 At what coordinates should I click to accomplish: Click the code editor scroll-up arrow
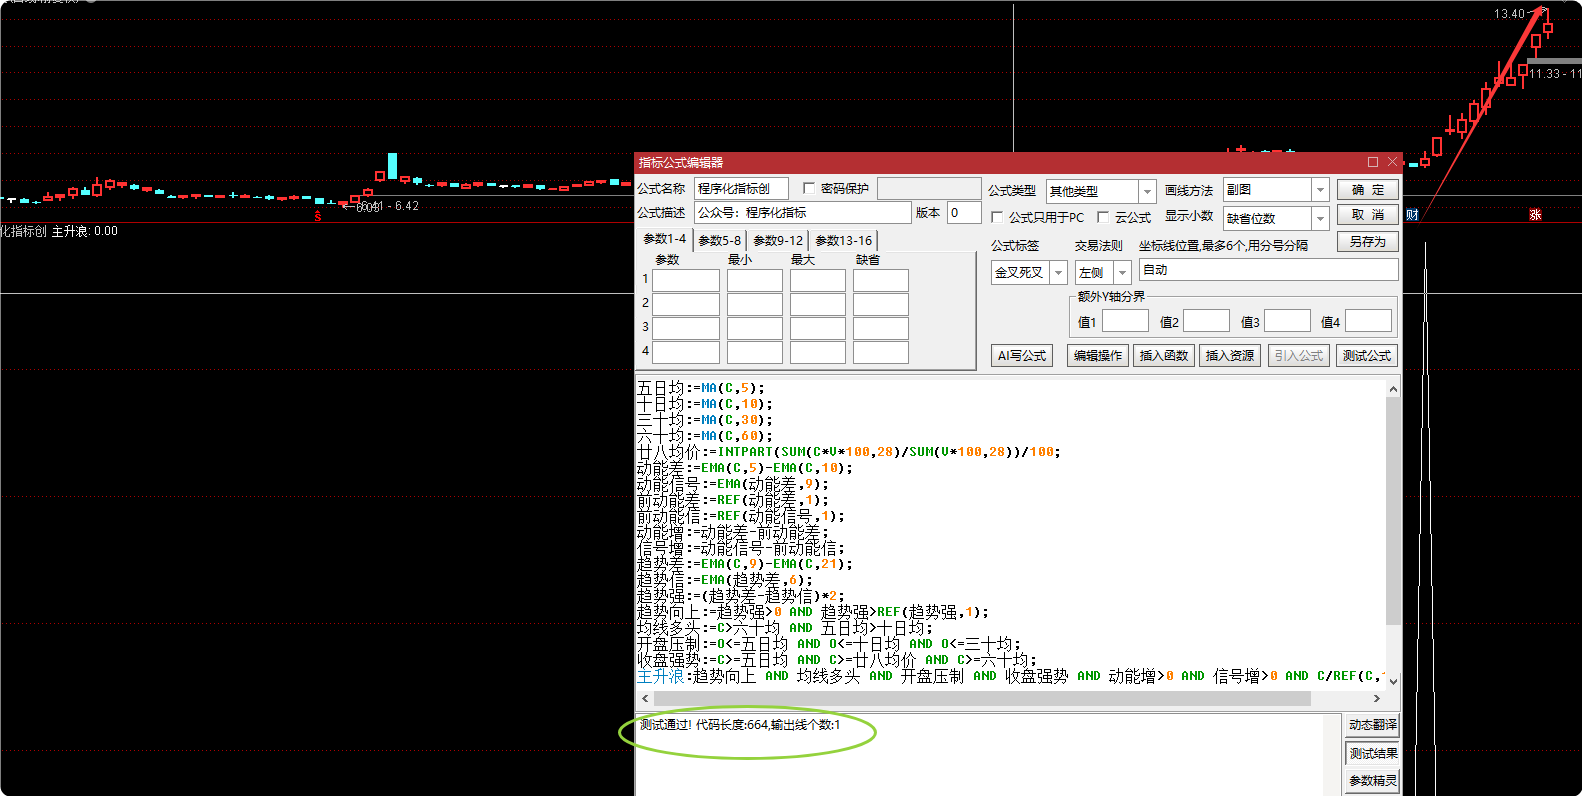(x=1393, y=389)
